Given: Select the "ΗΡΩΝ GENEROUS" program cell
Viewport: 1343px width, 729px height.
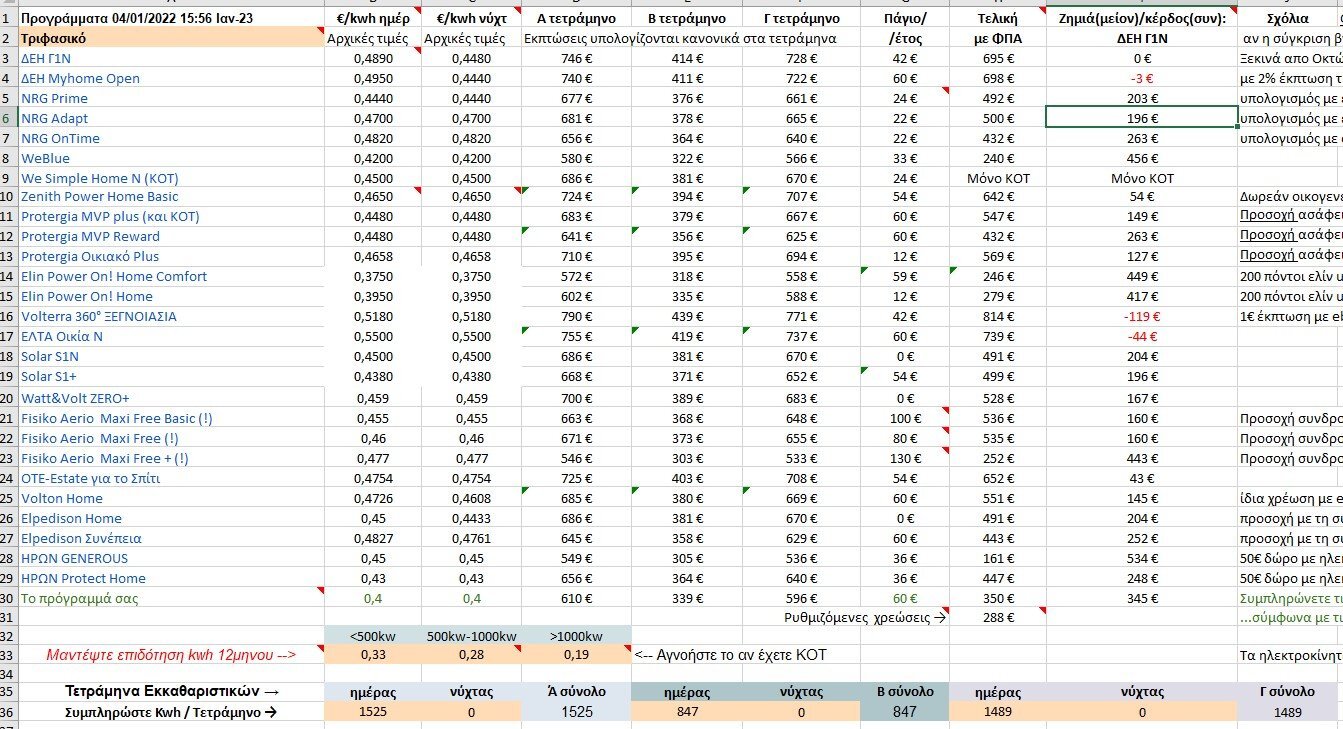Looking at the screenshot, I should click(x=170, y=558).
